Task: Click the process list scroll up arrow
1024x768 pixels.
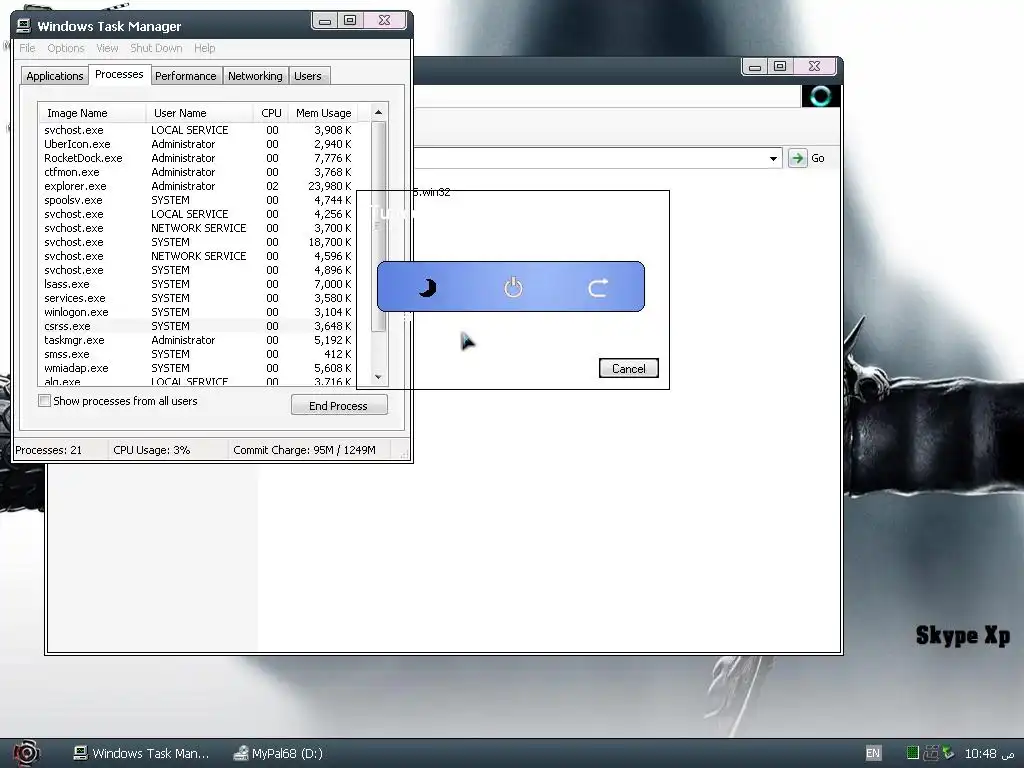Action: click(379, 112)
